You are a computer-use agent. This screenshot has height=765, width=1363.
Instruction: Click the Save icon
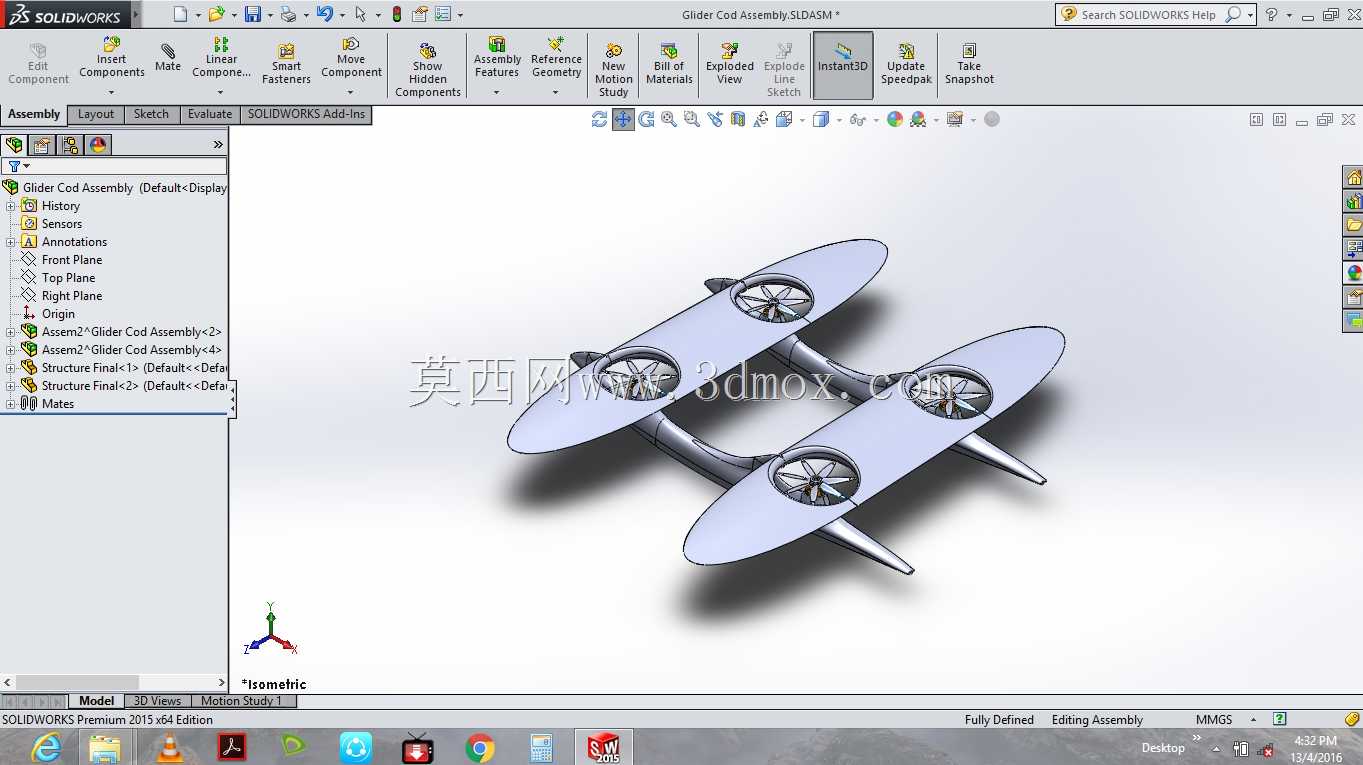point(253,14)
